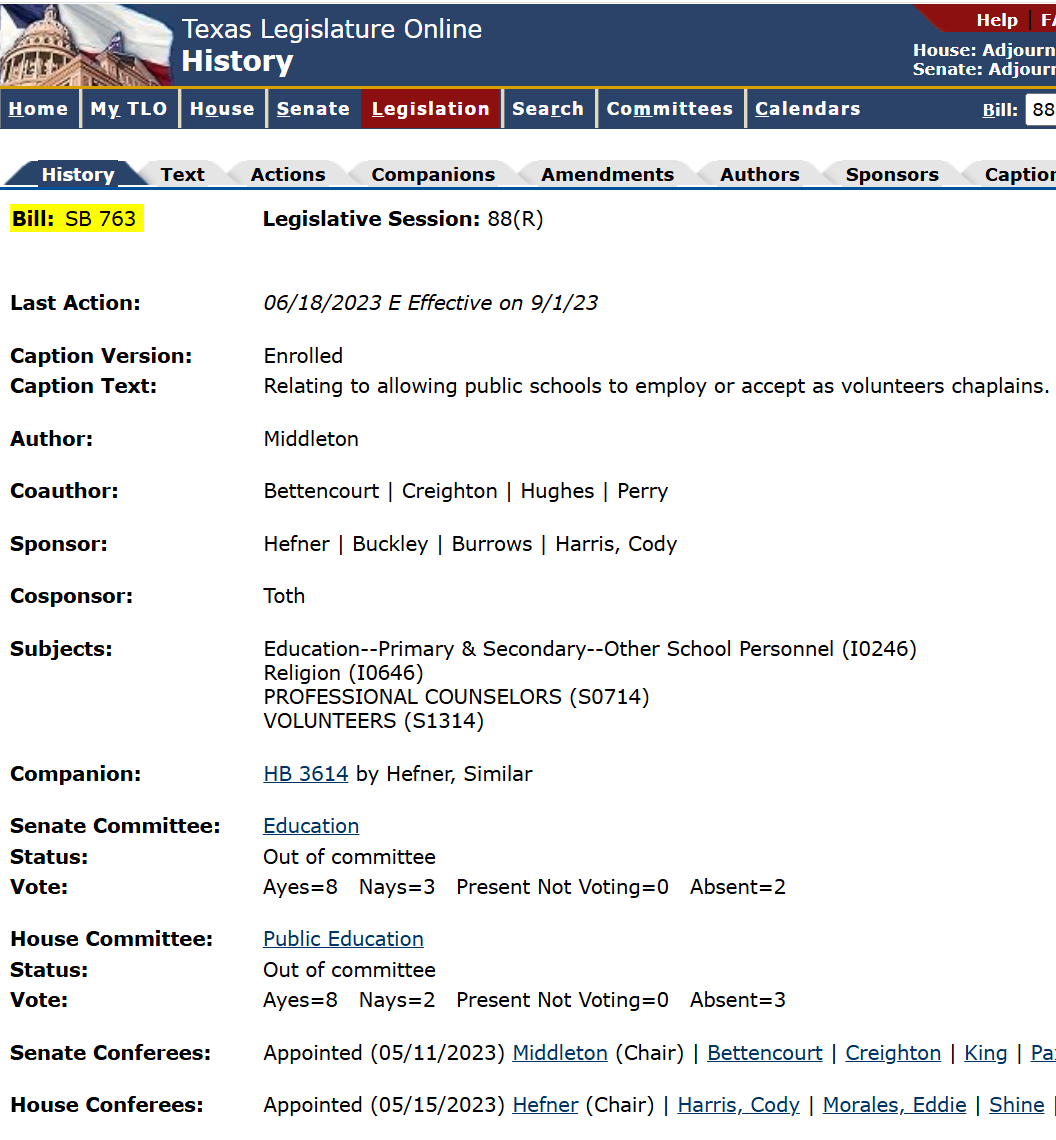Open the Senate menu item
The height and width of the screenshot is (1140, 1056).
point(313,108)
